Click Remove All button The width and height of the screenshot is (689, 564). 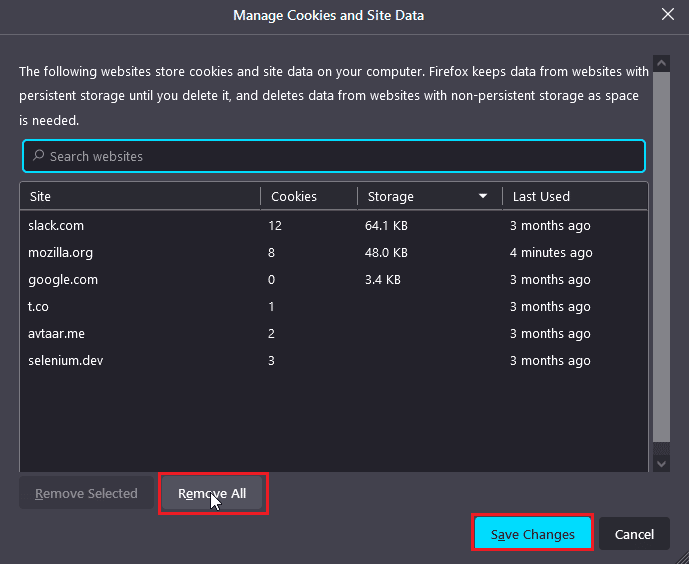tap(212, 493)
